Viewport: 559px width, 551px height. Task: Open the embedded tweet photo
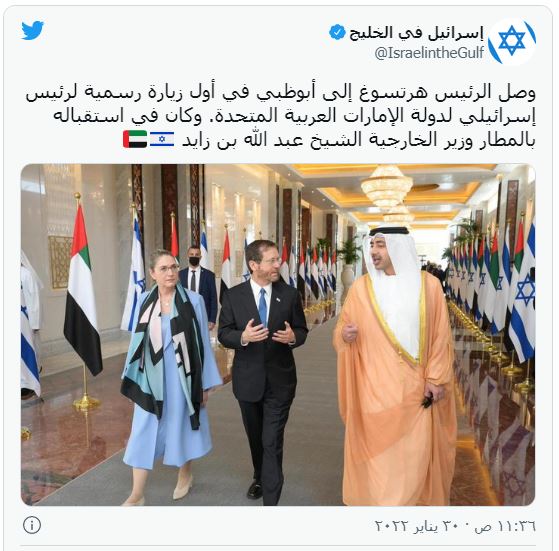coord(278,335)
